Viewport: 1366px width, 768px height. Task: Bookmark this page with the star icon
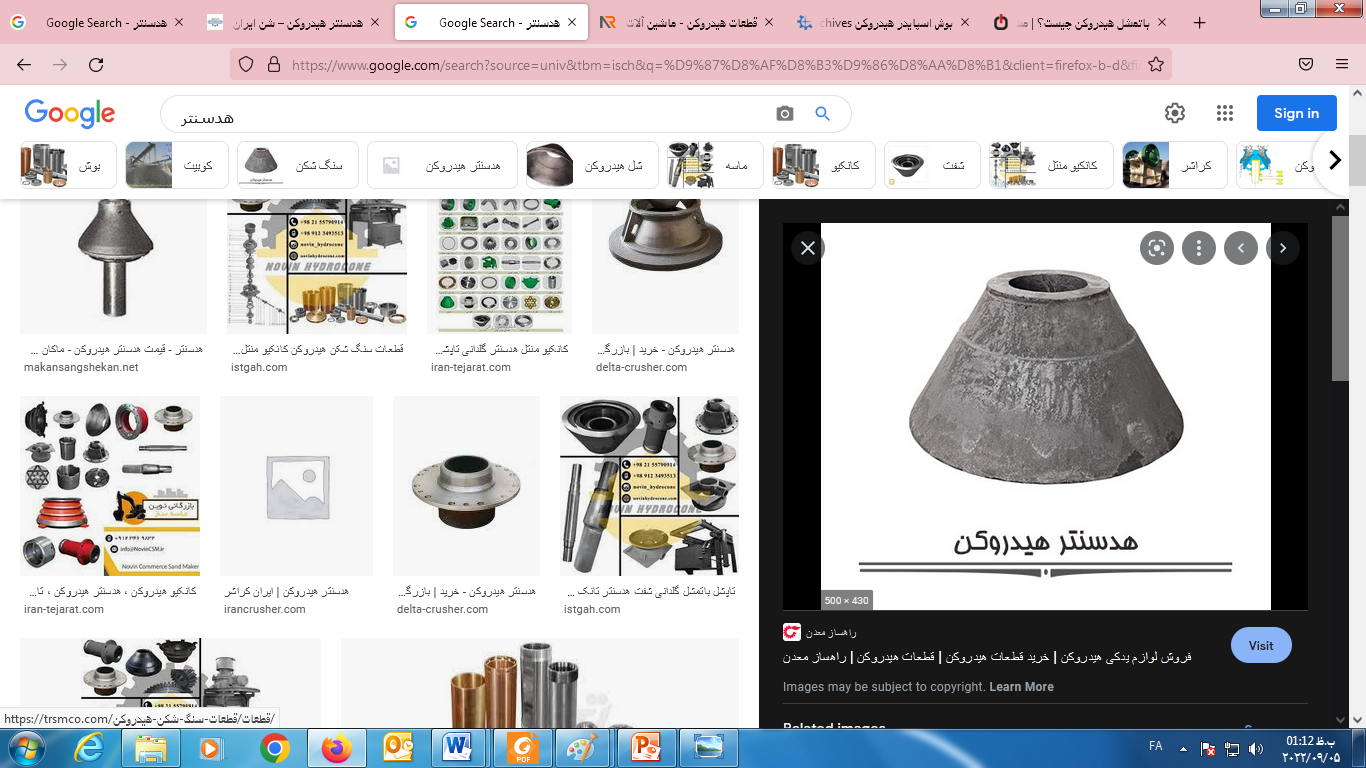click(1156, 65)
